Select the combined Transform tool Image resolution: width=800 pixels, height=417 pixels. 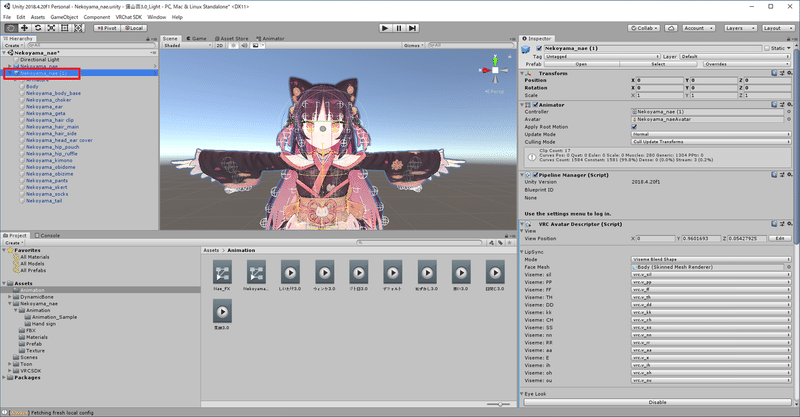(79, 28)
